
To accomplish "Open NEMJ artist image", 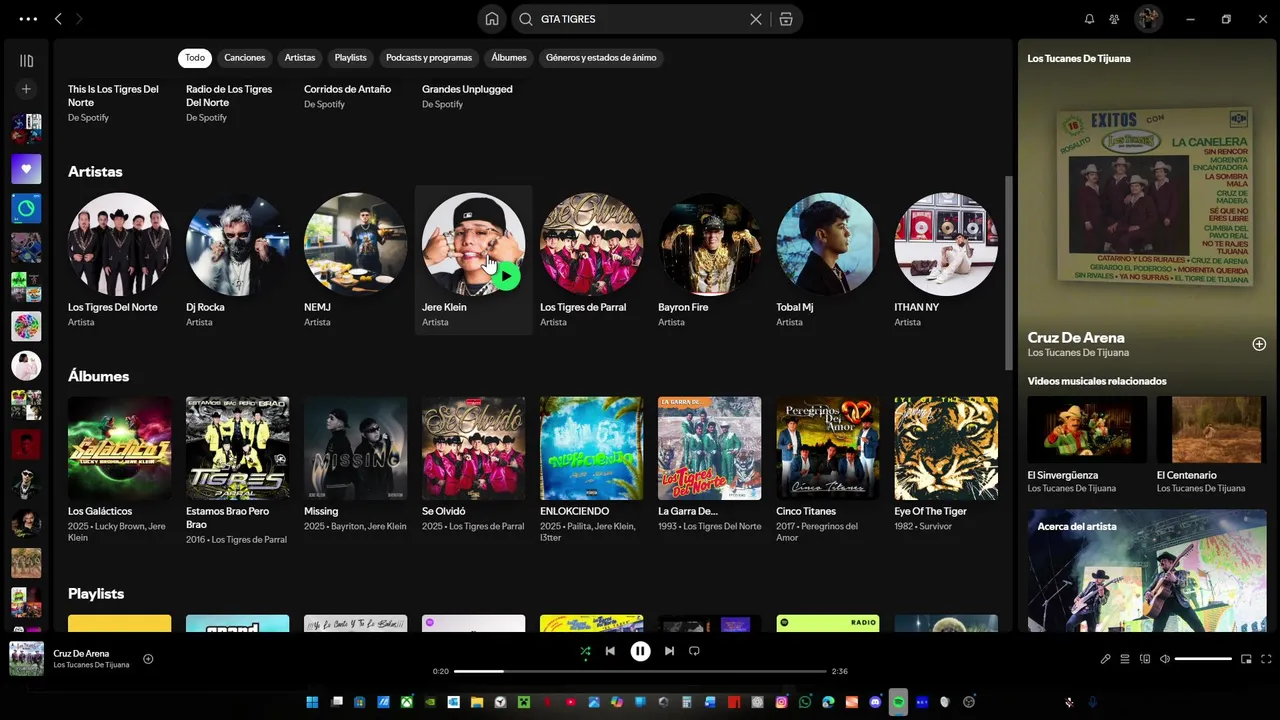I will click(356, 244).
